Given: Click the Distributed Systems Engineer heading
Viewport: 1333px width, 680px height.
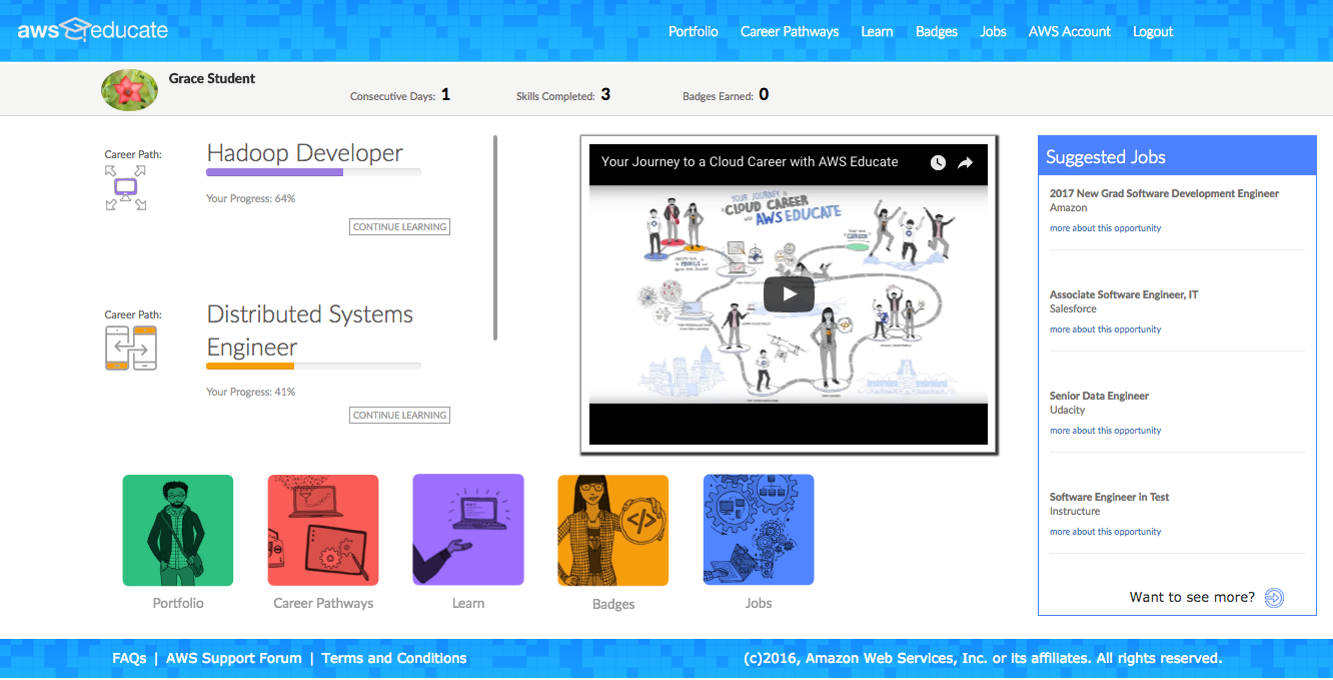Looking at the screenshot, I should coord(309,331).
